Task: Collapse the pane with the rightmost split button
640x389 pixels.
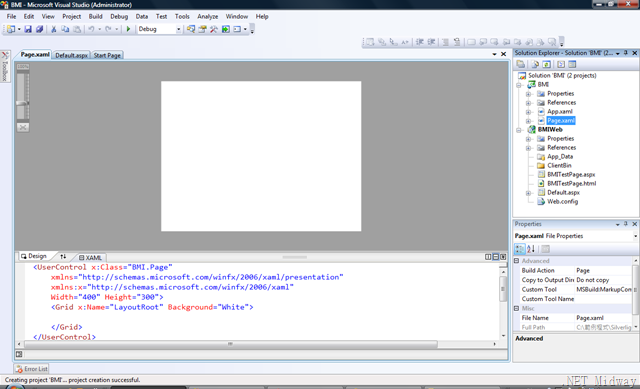Action: pos(503,257)
